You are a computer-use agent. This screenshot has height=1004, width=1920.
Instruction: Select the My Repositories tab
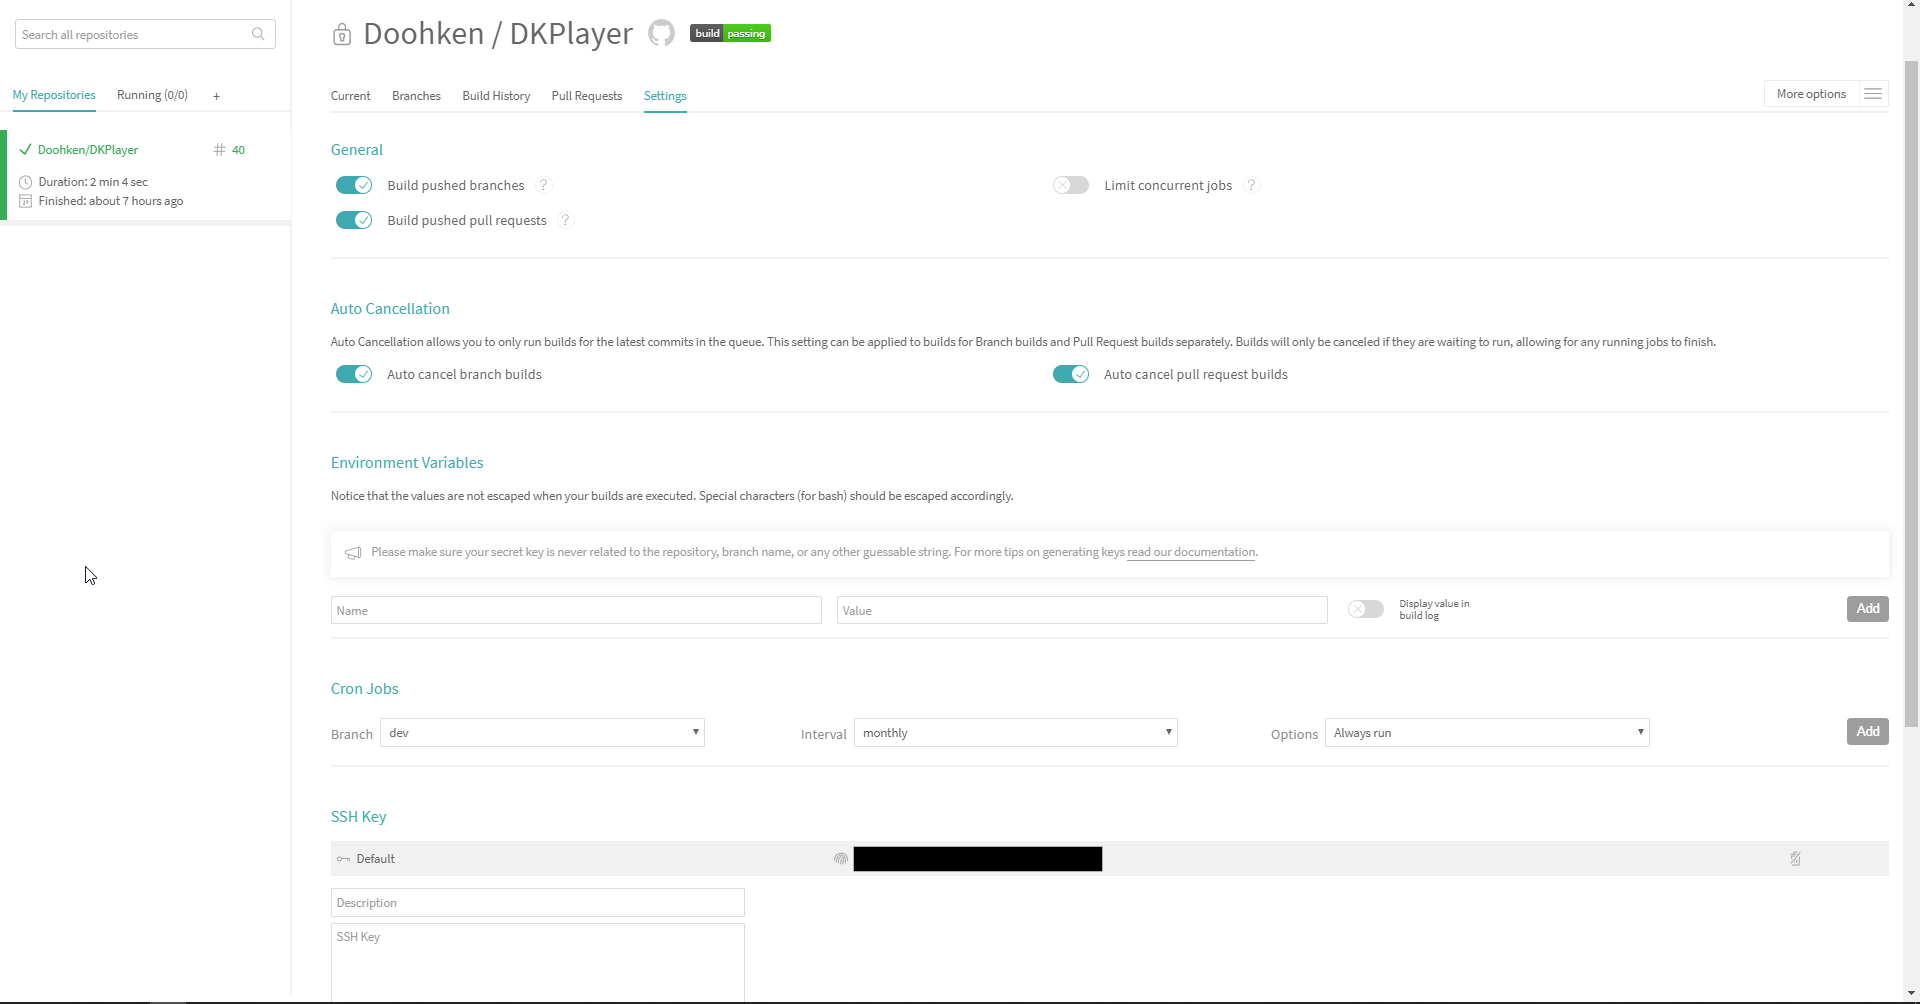[54, 95]
